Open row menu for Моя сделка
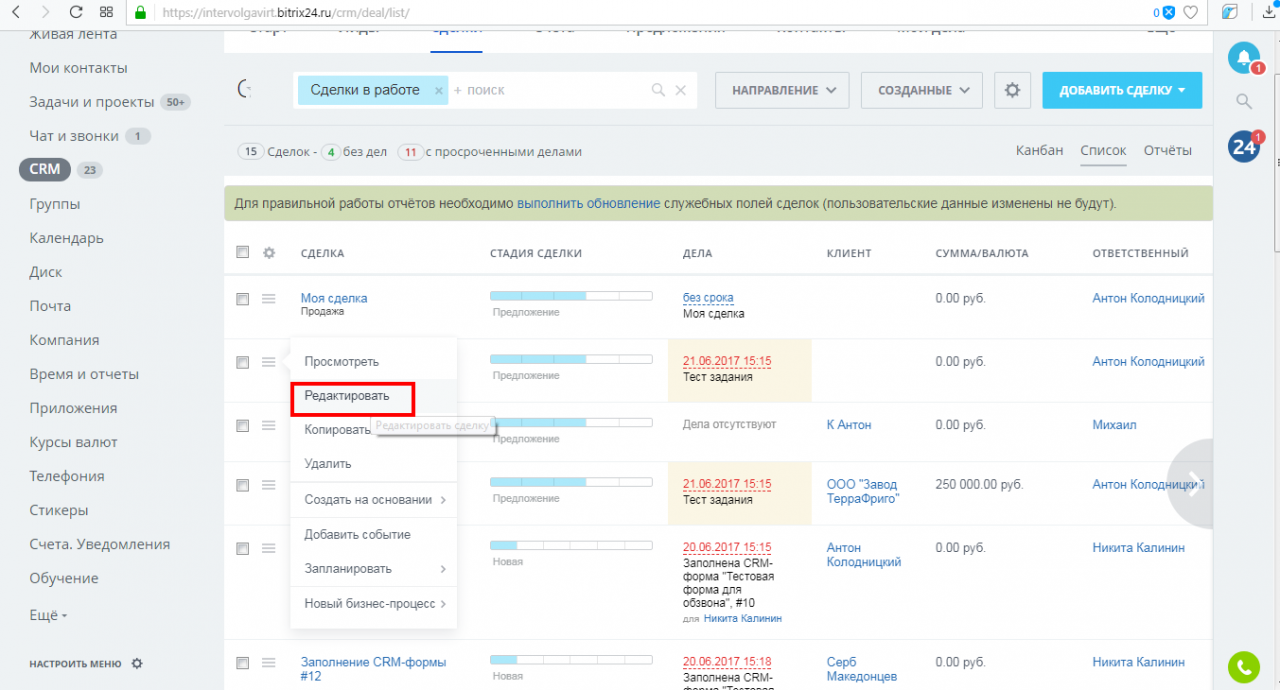Screen dimensions: 1280x690 (269, 298)
